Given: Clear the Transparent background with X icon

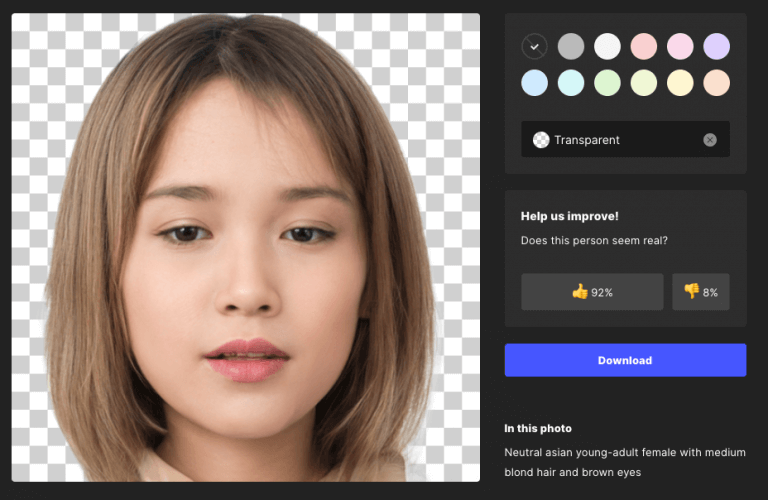Looking at the screenshot, I should coord(710,140).
